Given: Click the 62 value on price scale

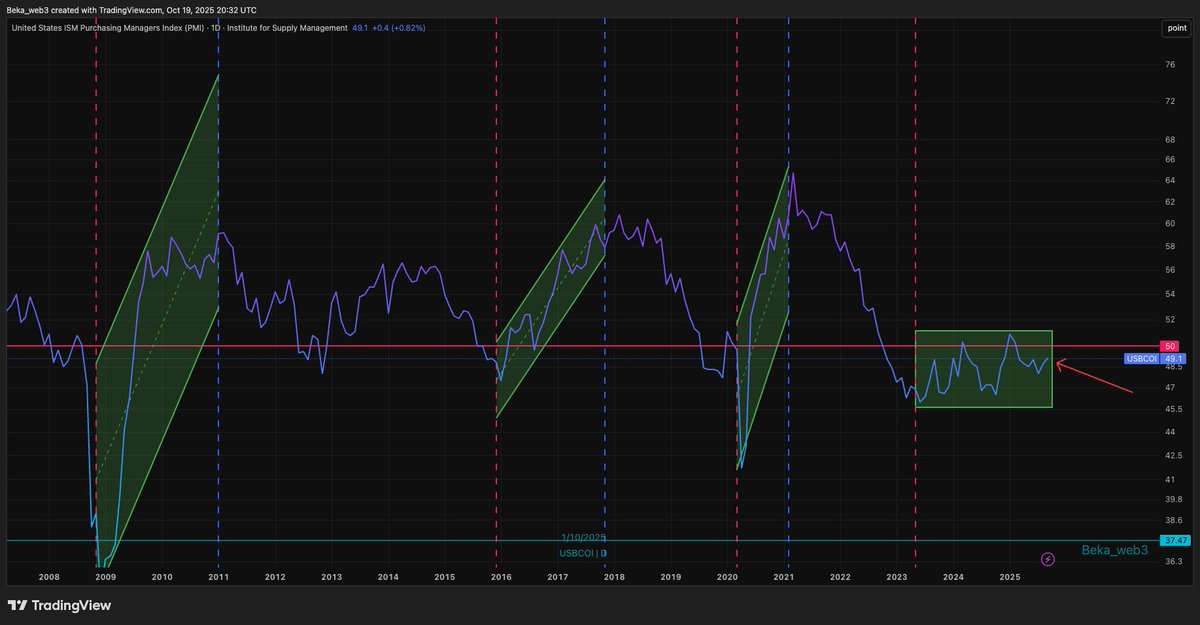Looking at the screenshot, I should point(1170,202).
